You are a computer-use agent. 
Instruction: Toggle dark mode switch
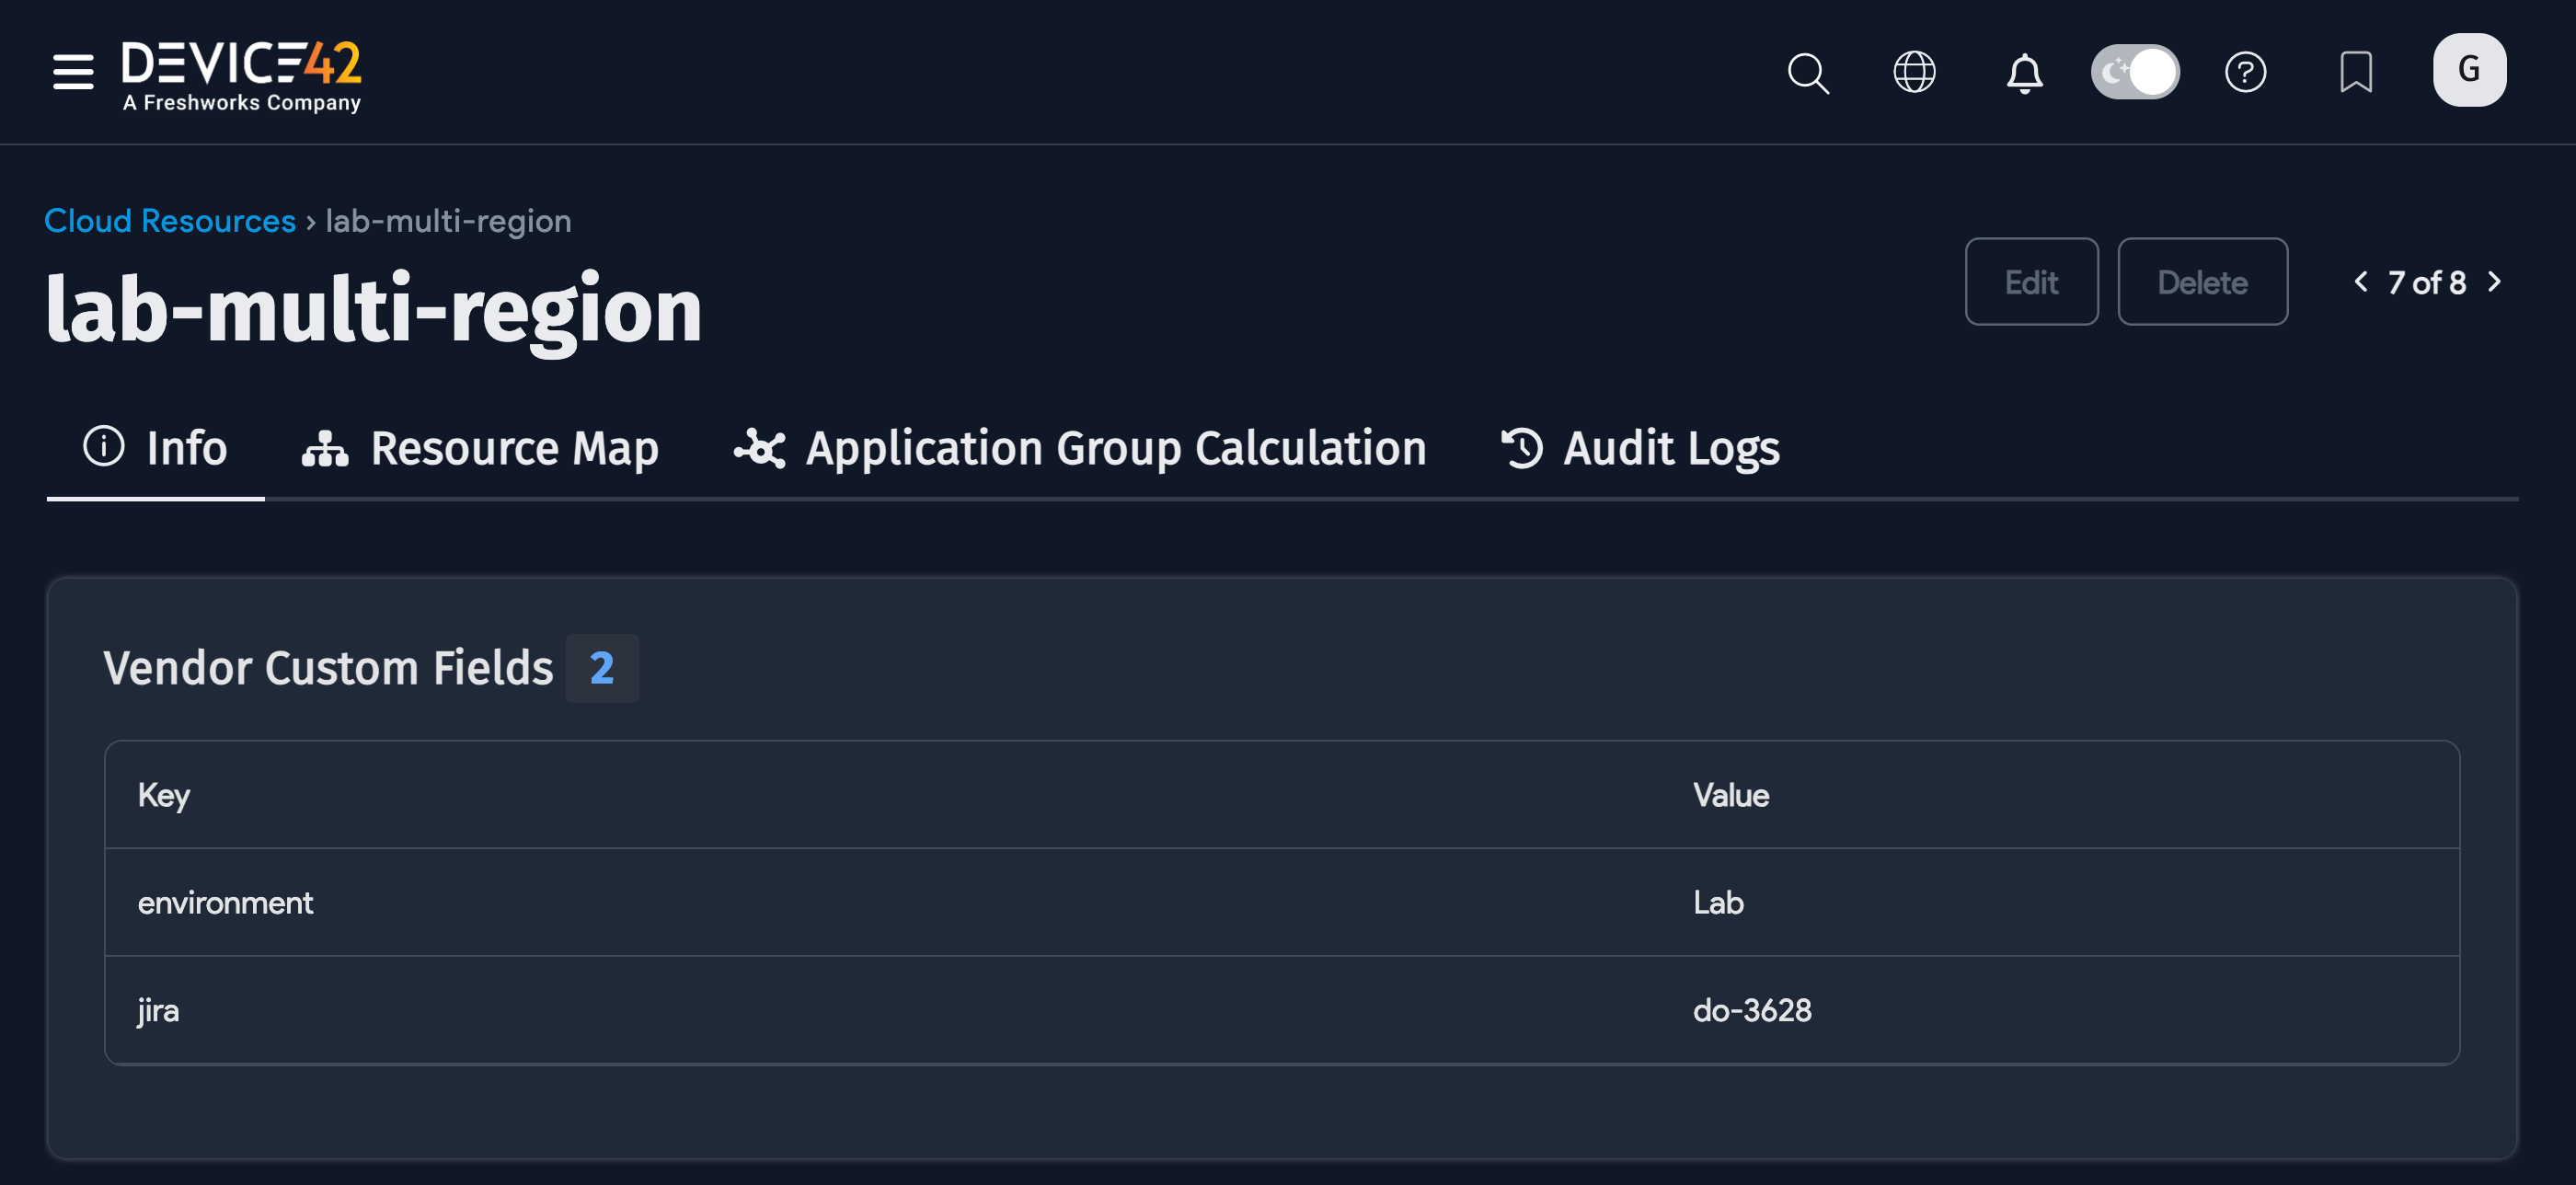pyautogui.click(x=2135, y=71)
